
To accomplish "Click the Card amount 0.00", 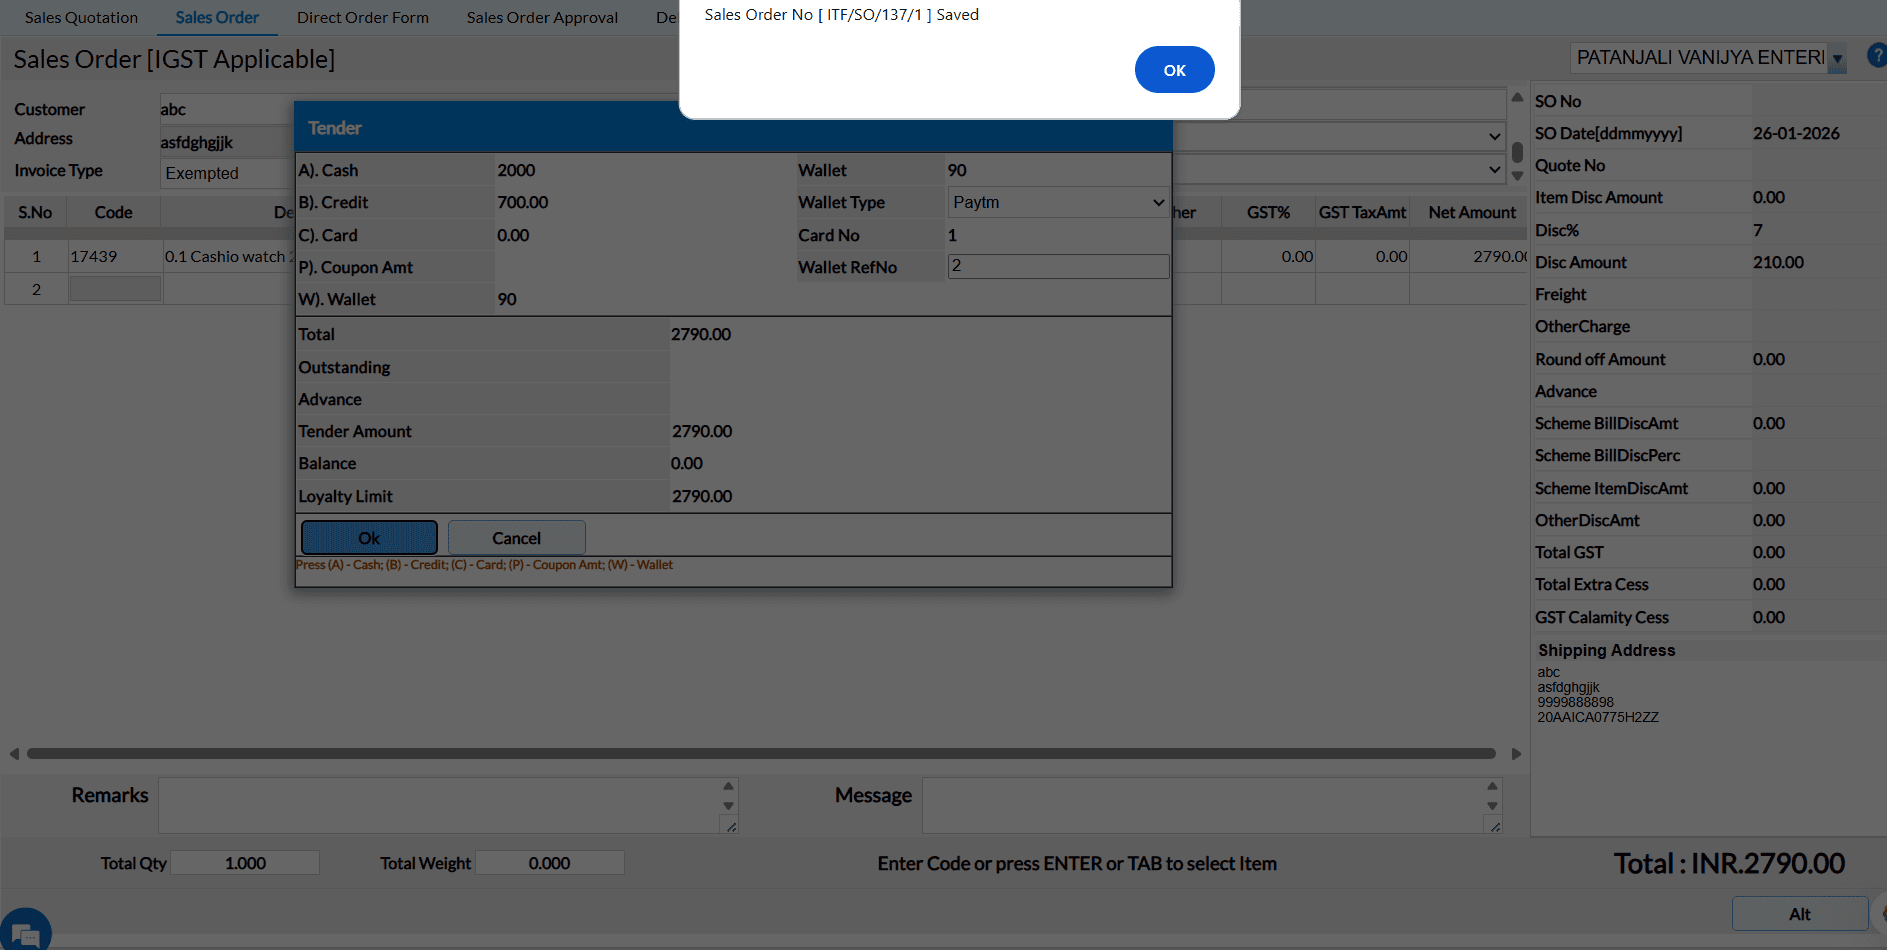I will [513, 235].
